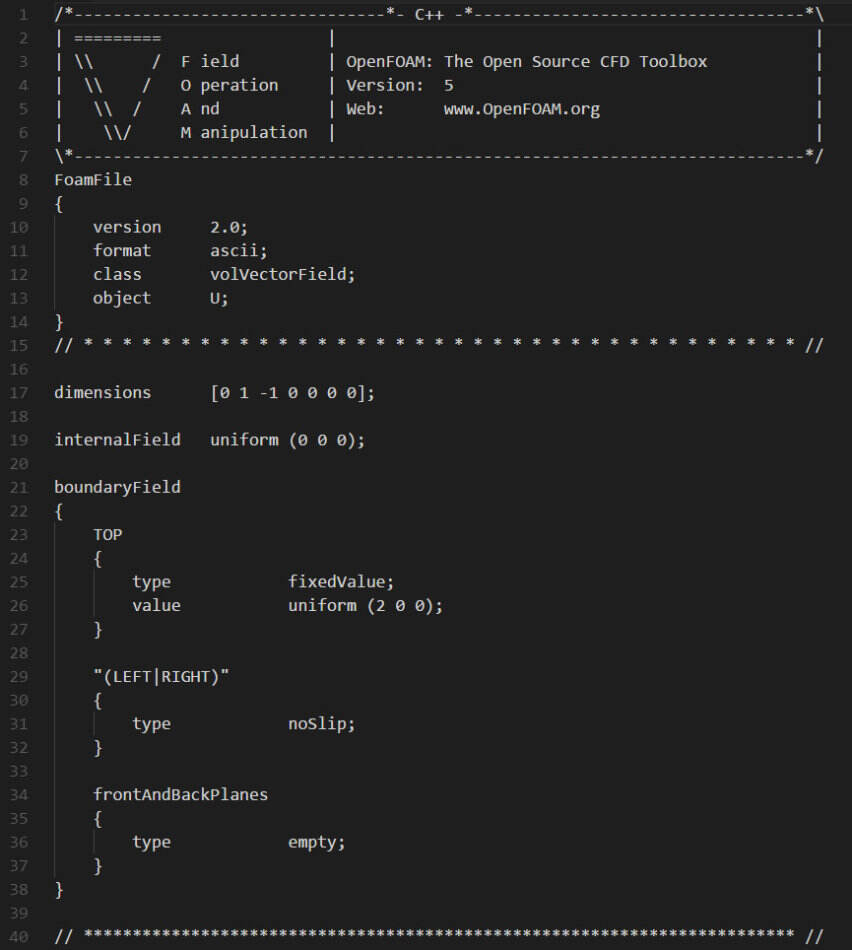This screenshot has width=852, height=950.
Task: Click the volVectorField class value
Action: [282, 274]
